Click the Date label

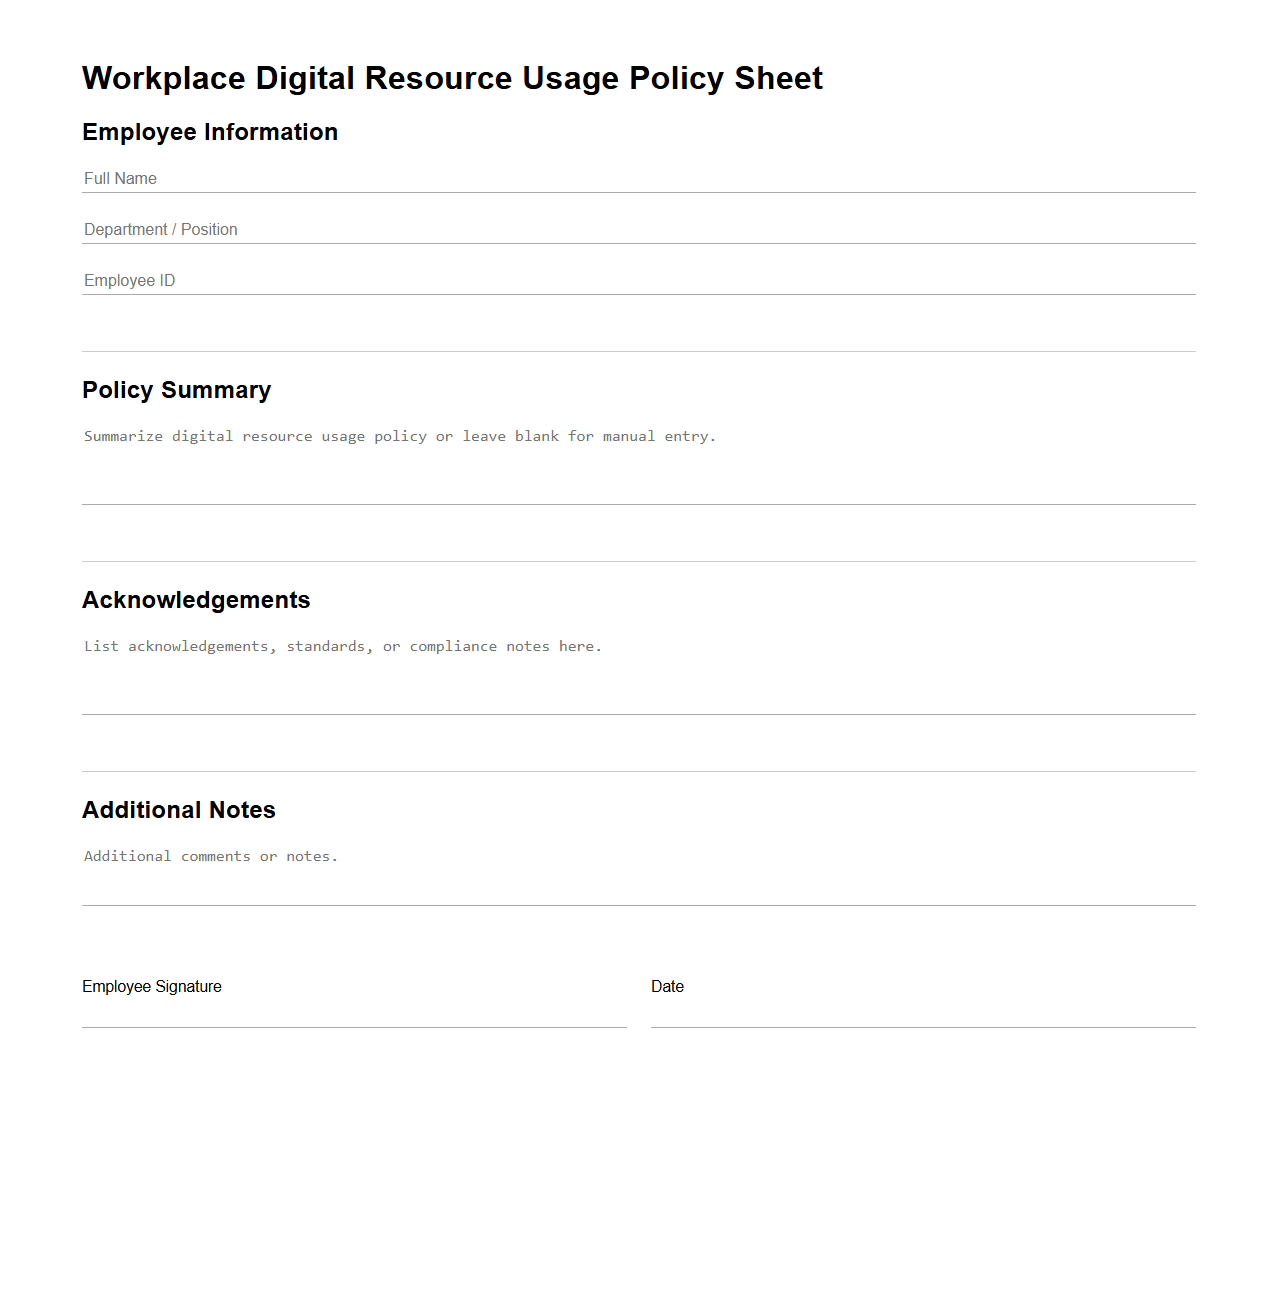667,986
